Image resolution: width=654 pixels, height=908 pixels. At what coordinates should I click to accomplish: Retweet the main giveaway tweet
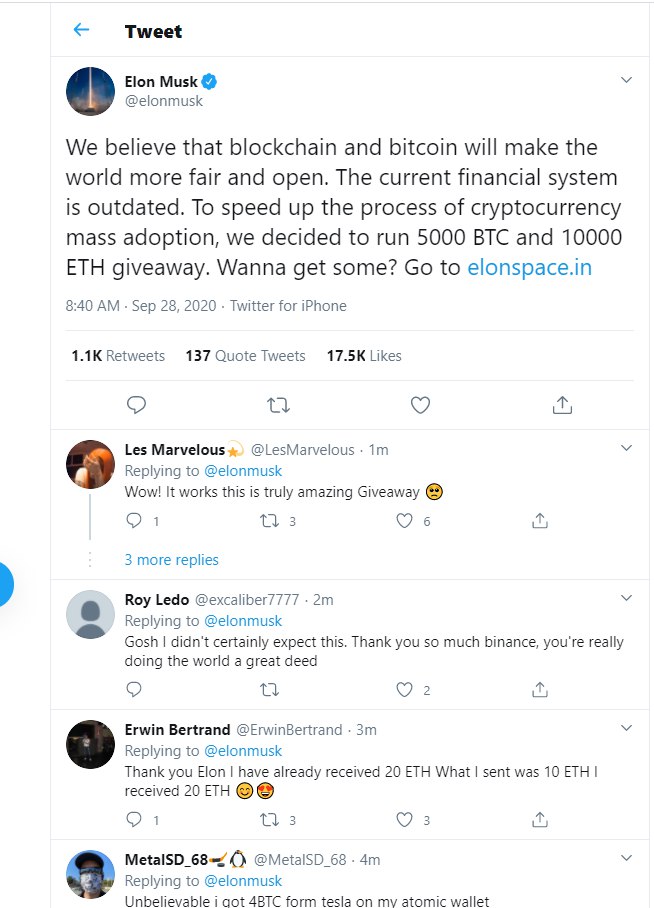(x=279, y=404)
